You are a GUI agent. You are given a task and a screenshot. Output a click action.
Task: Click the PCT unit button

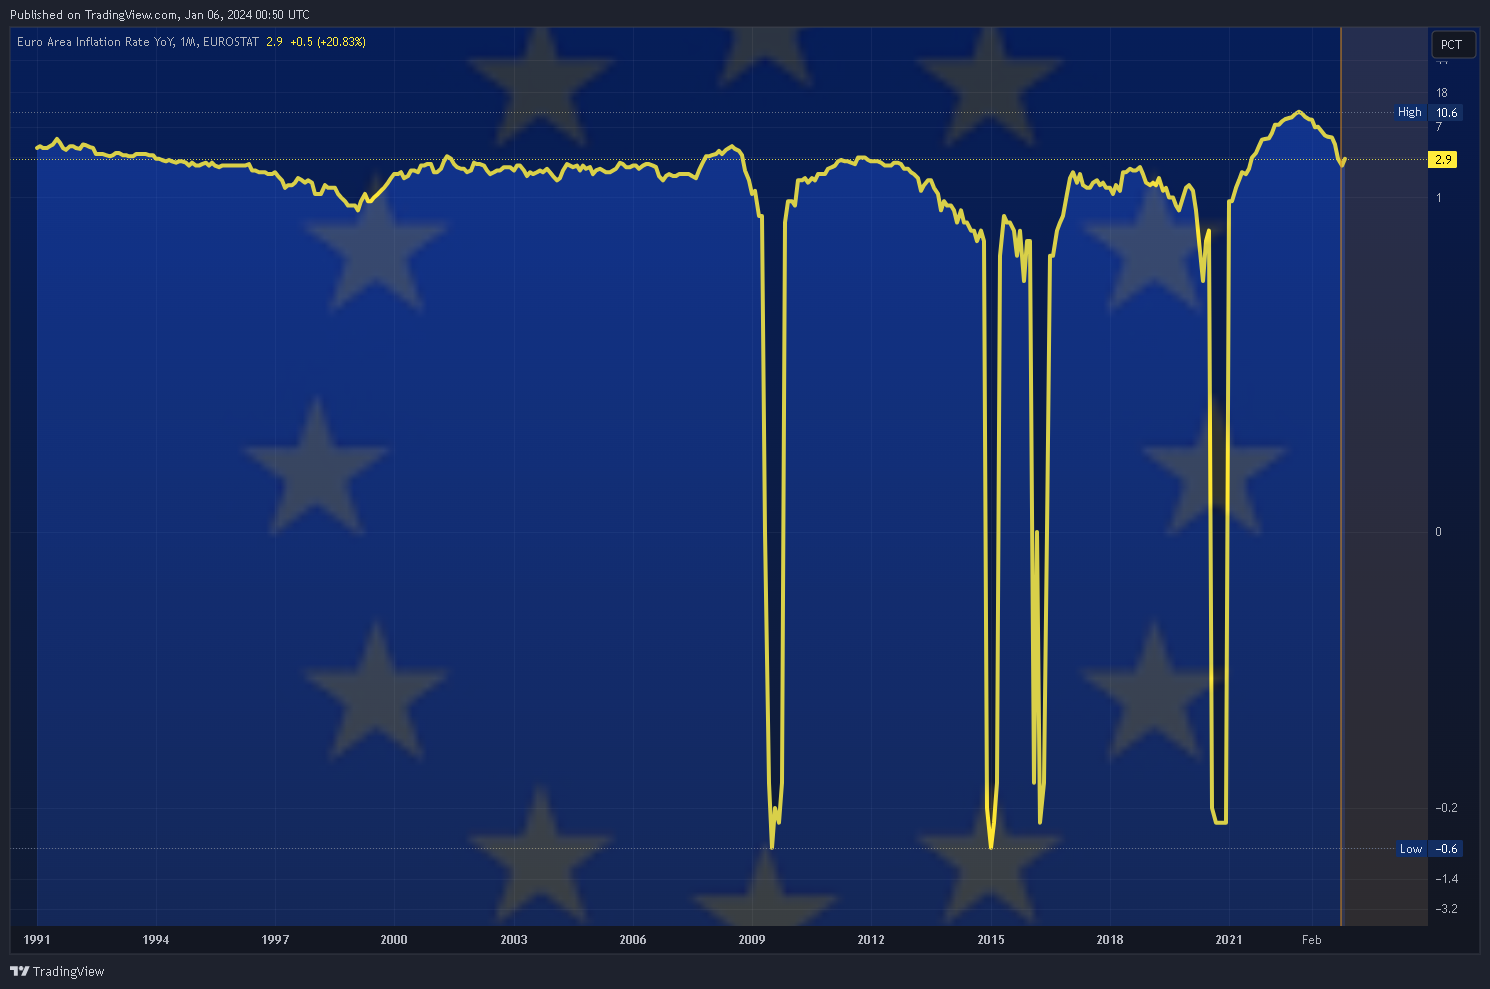pyautogui.click(x=1452, y=44)
